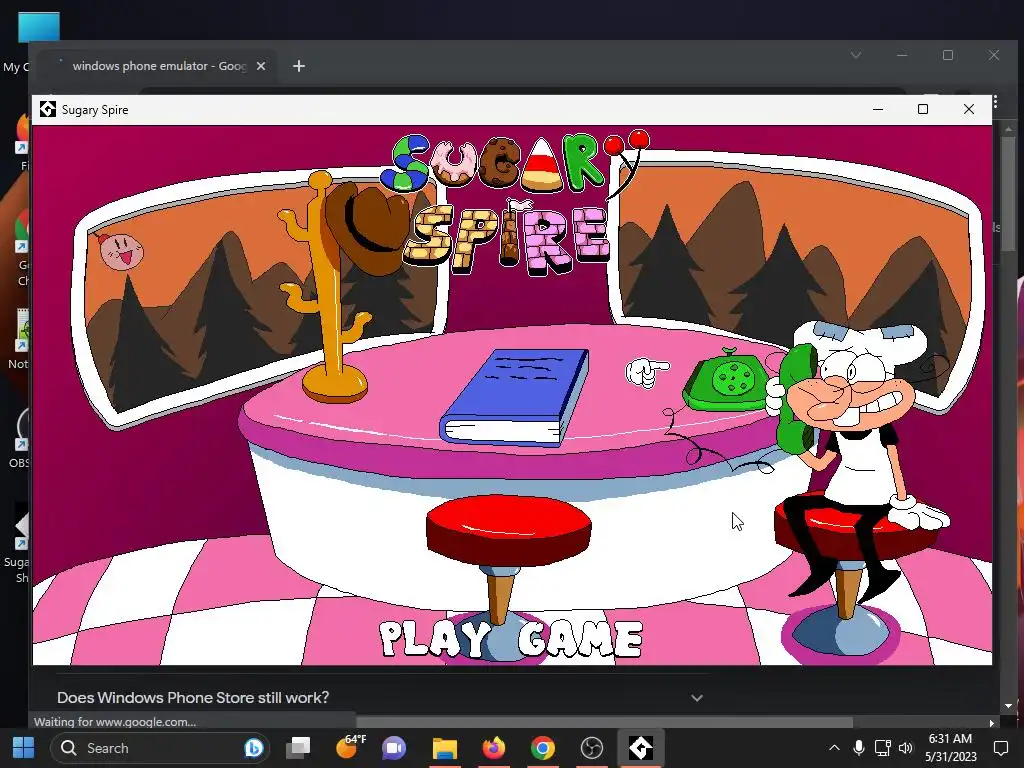Open File Explorer from the taskbar
The image size is (1024, 768).
[445, 748]
